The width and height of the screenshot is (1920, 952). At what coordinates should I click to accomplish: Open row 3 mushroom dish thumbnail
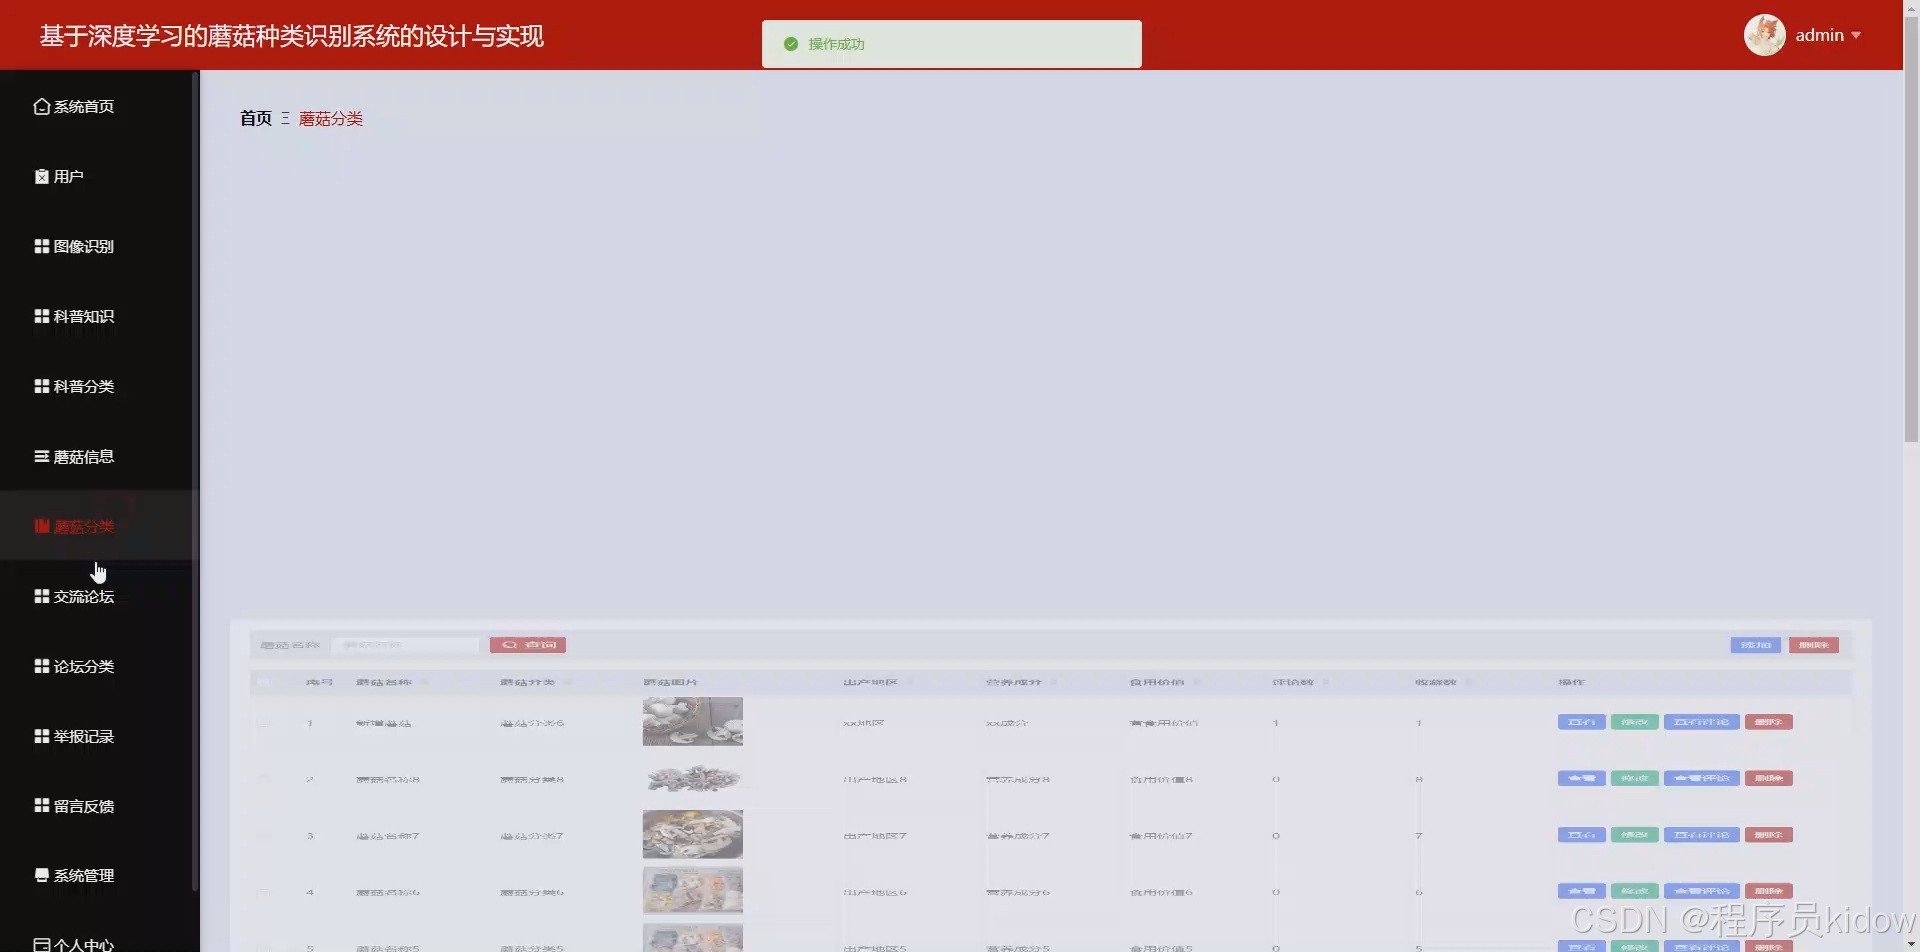coord(692,834)
